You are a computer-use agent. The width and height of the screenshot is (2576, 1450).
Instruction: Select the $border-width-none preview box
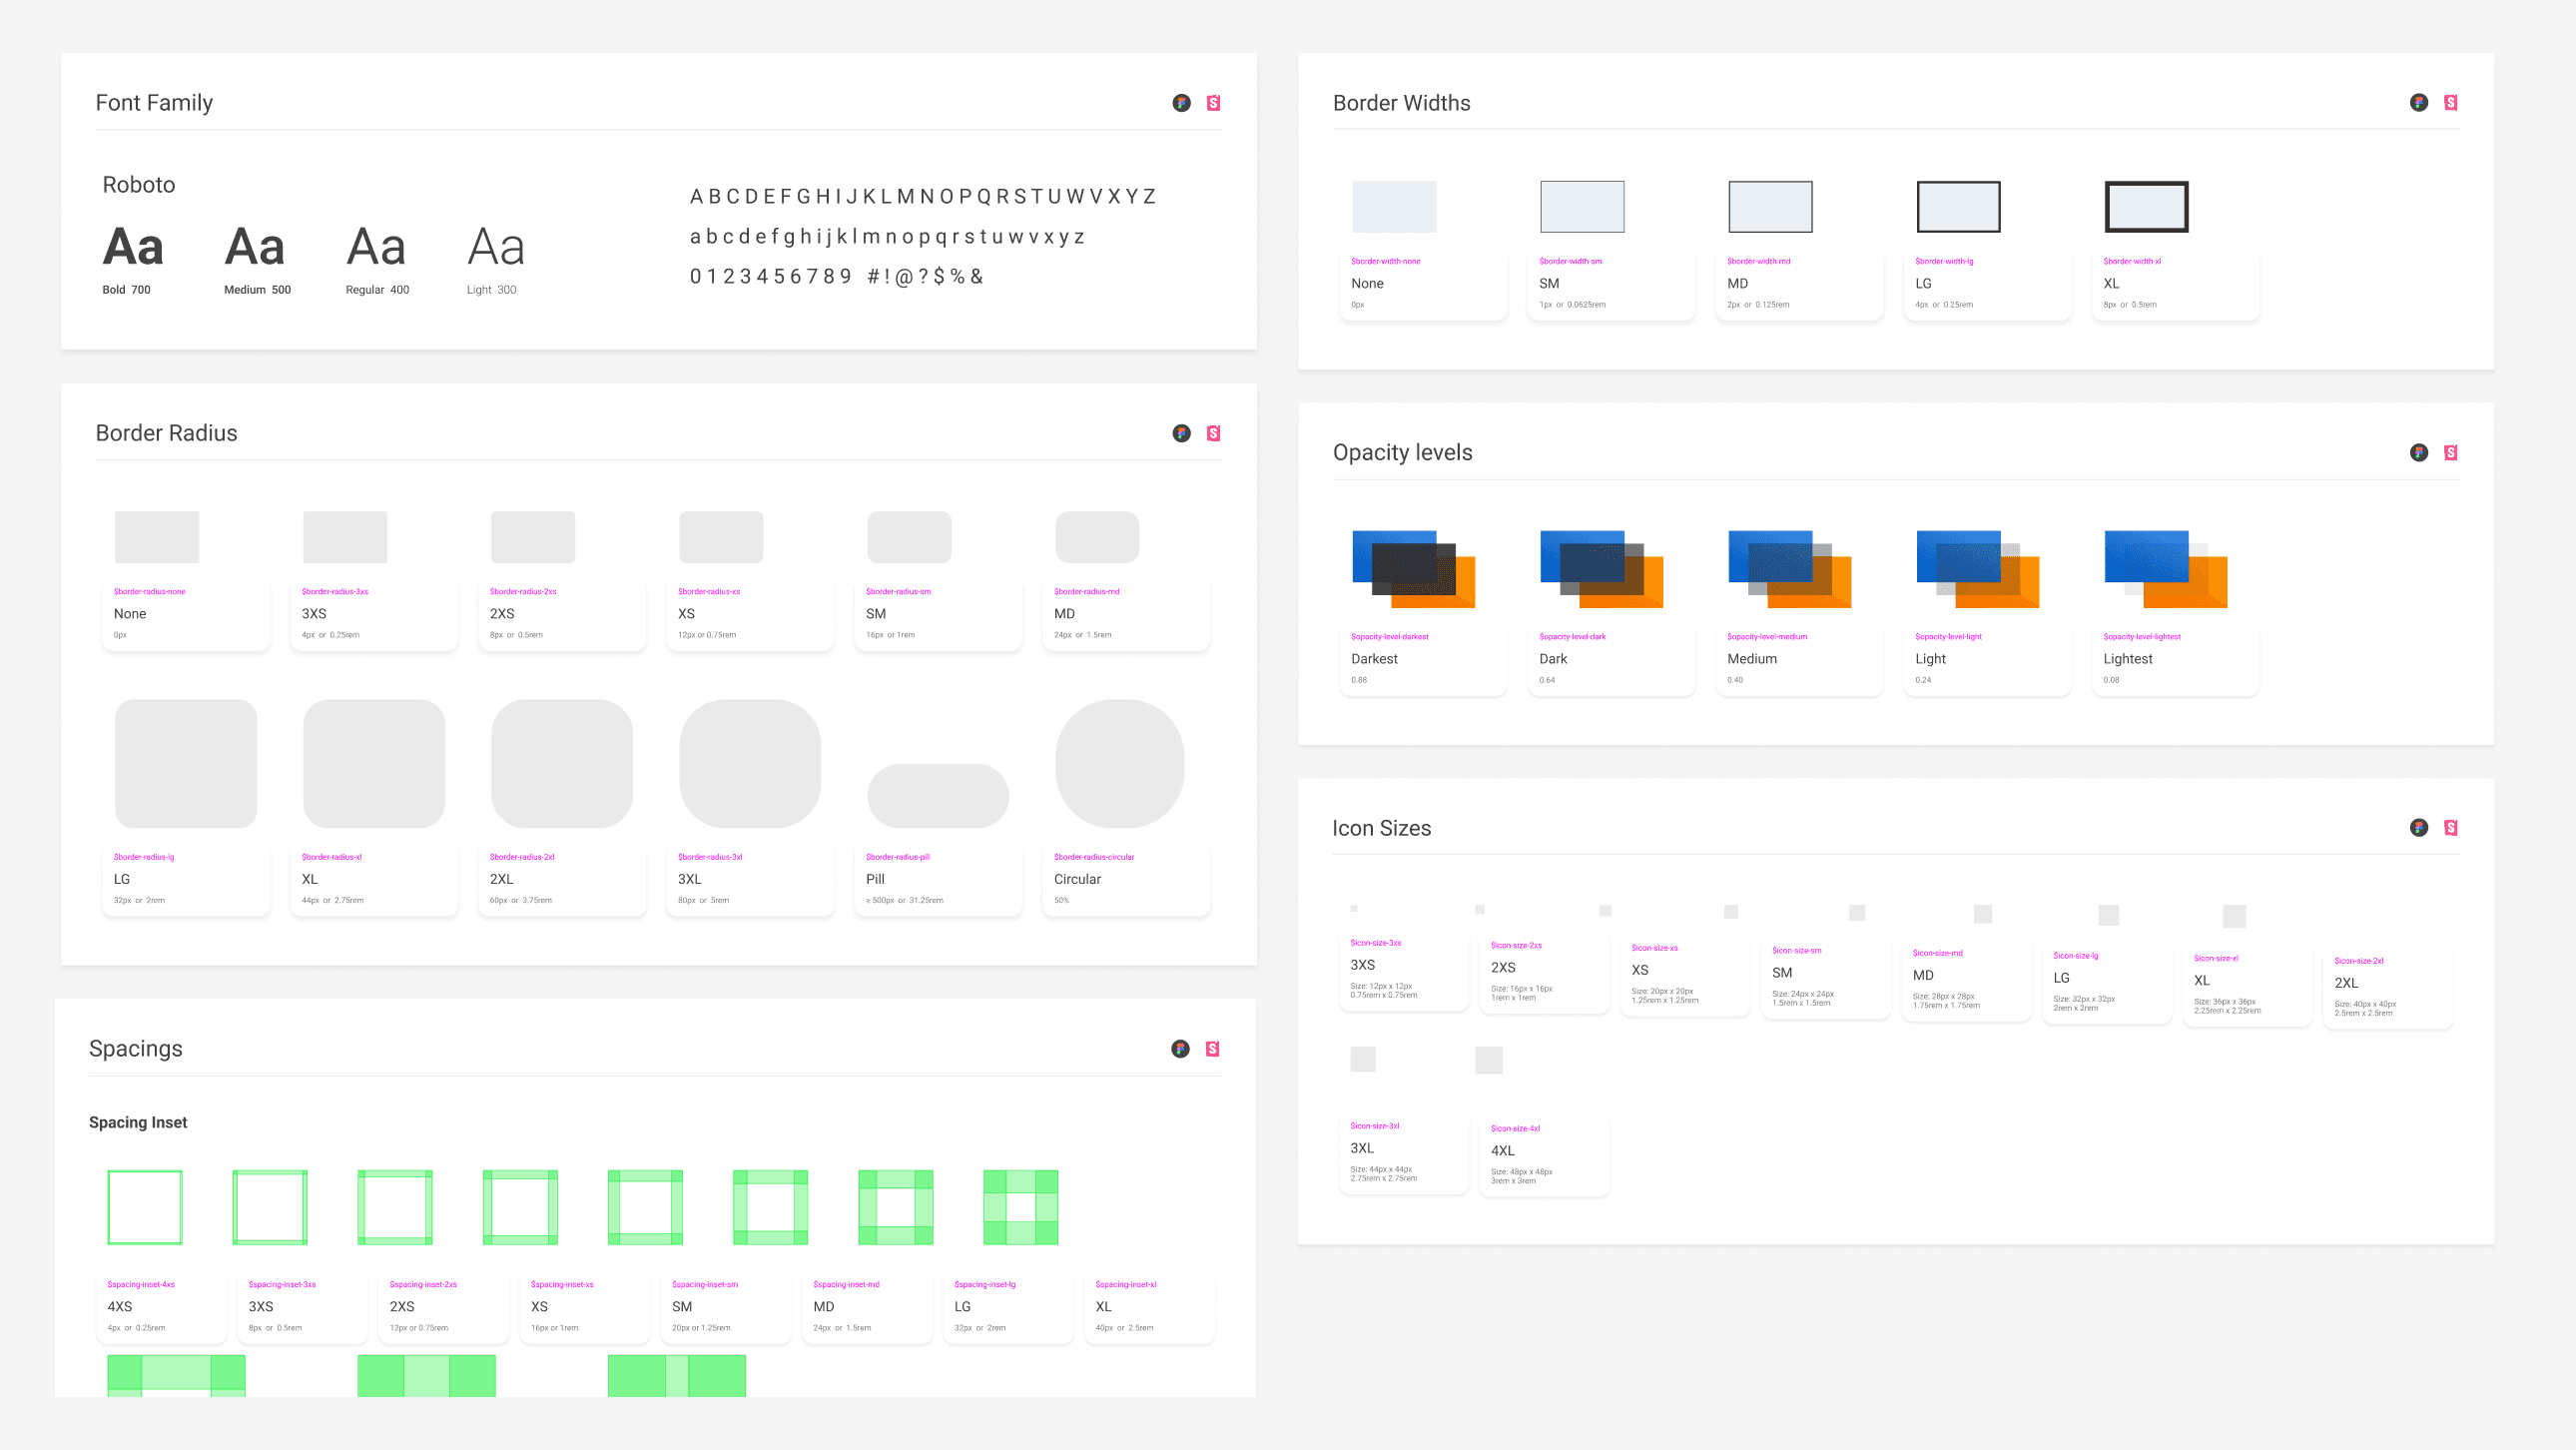pyautogui.click(x=1394, y=206)
